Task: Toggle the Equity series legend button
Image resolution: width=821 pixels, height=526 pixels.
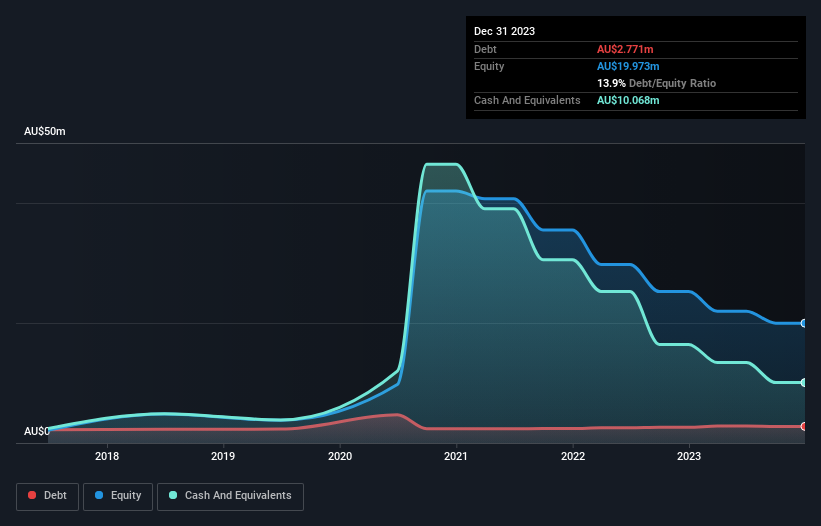Action: coord(118,496)
